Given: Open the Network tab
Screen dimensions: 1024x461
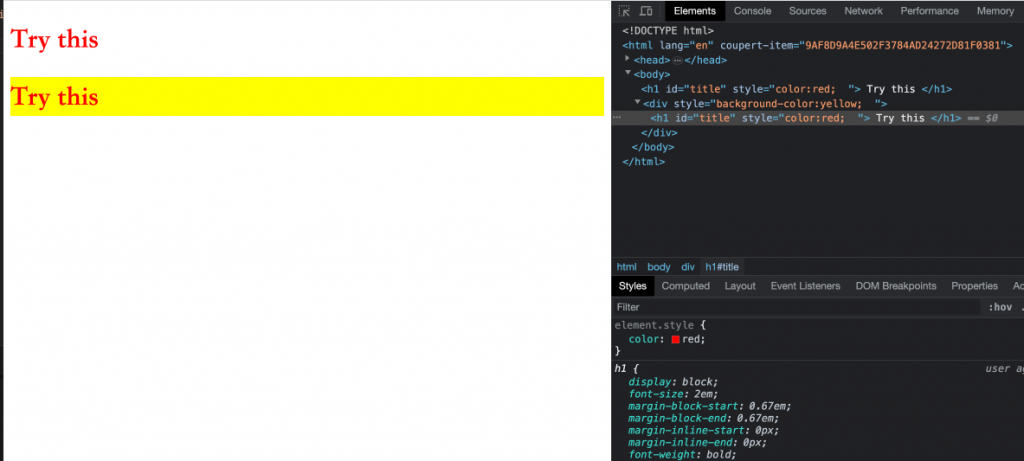Looking at the screenshot, I should click(863, 11).
